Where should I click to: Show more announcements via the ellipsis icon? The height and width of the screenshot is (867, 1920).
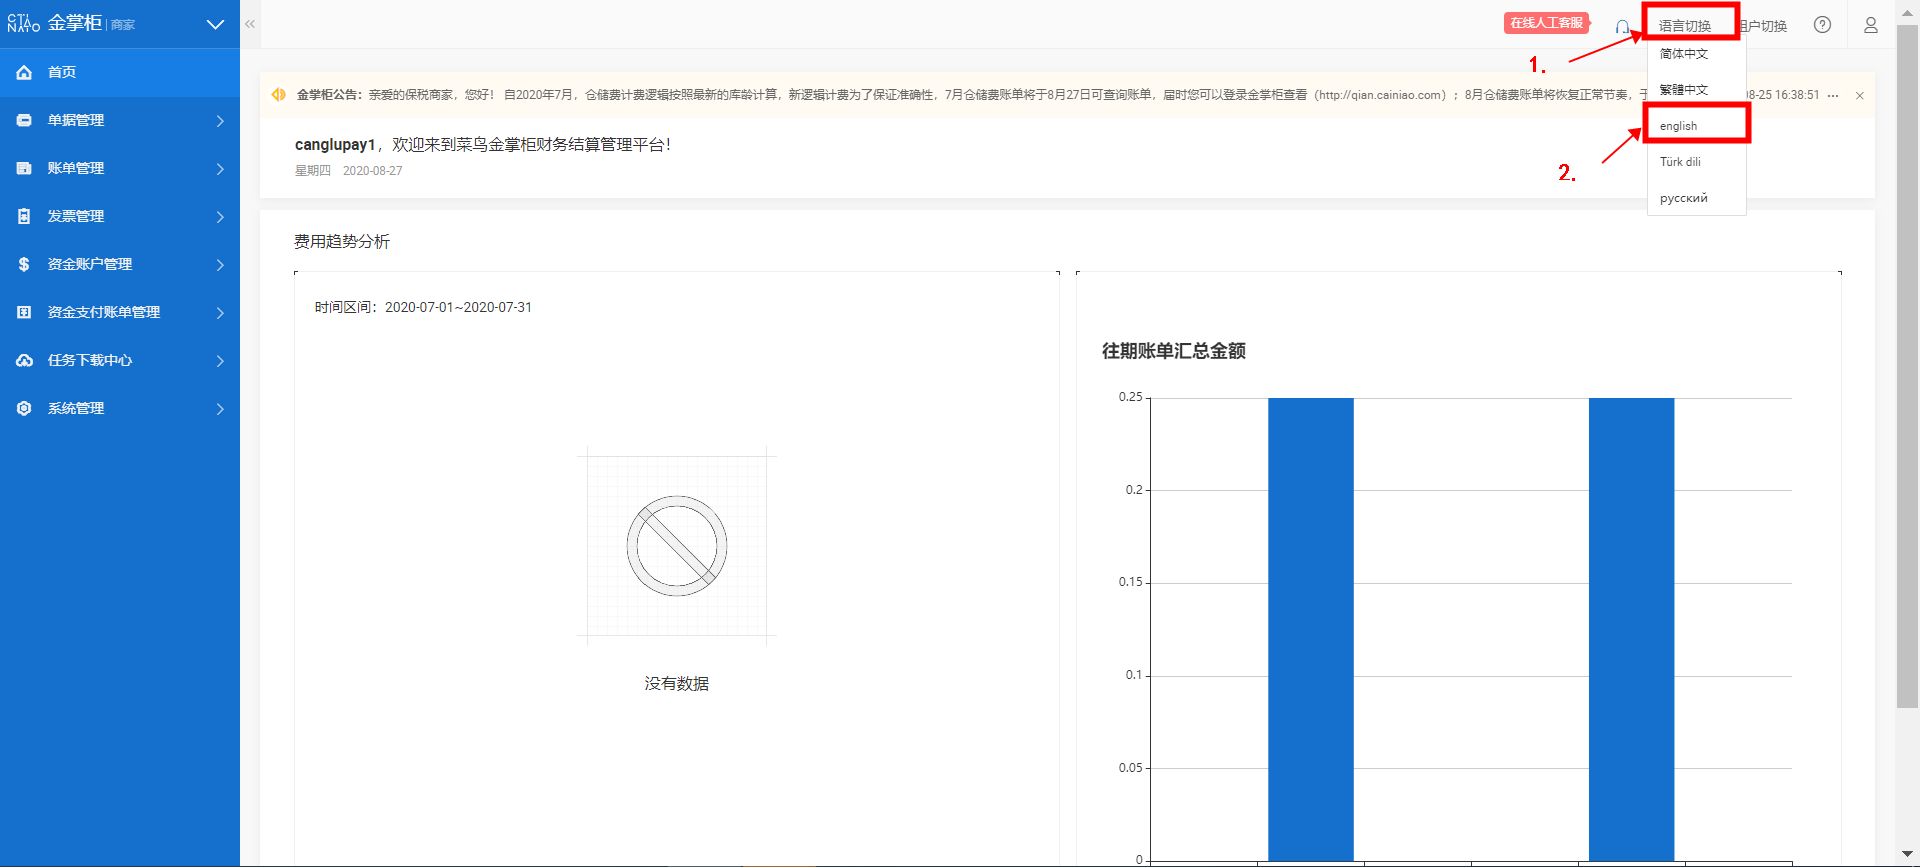point(1833,96)
